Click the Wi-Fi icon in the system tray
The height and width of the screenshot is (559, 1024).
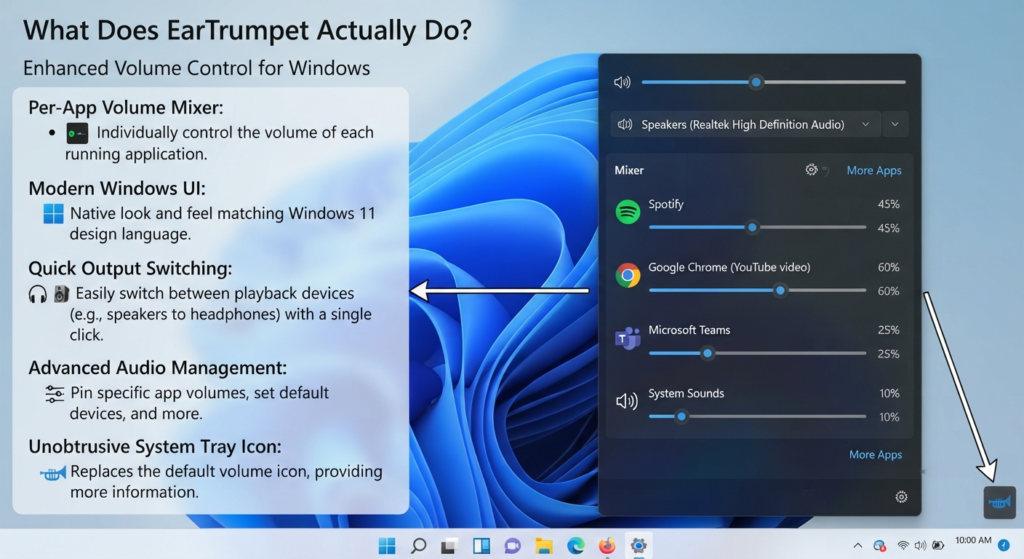[x=903, y=545]
